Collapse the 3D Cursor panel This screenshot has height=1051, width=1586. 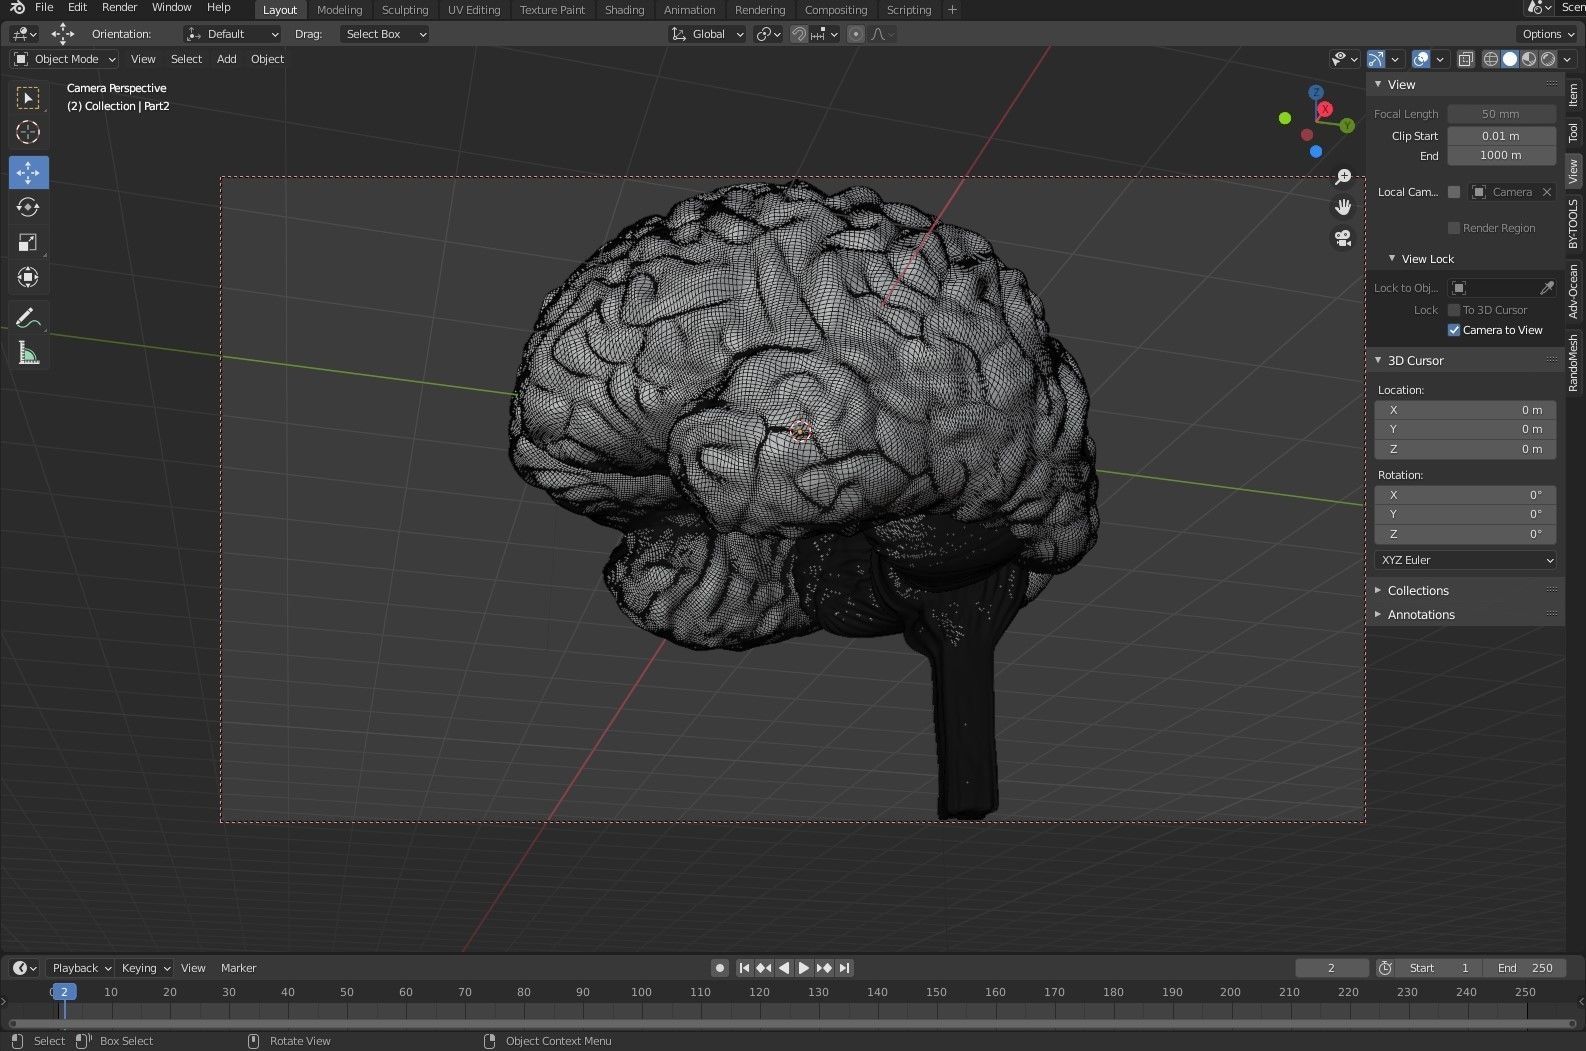point(1378,361)
